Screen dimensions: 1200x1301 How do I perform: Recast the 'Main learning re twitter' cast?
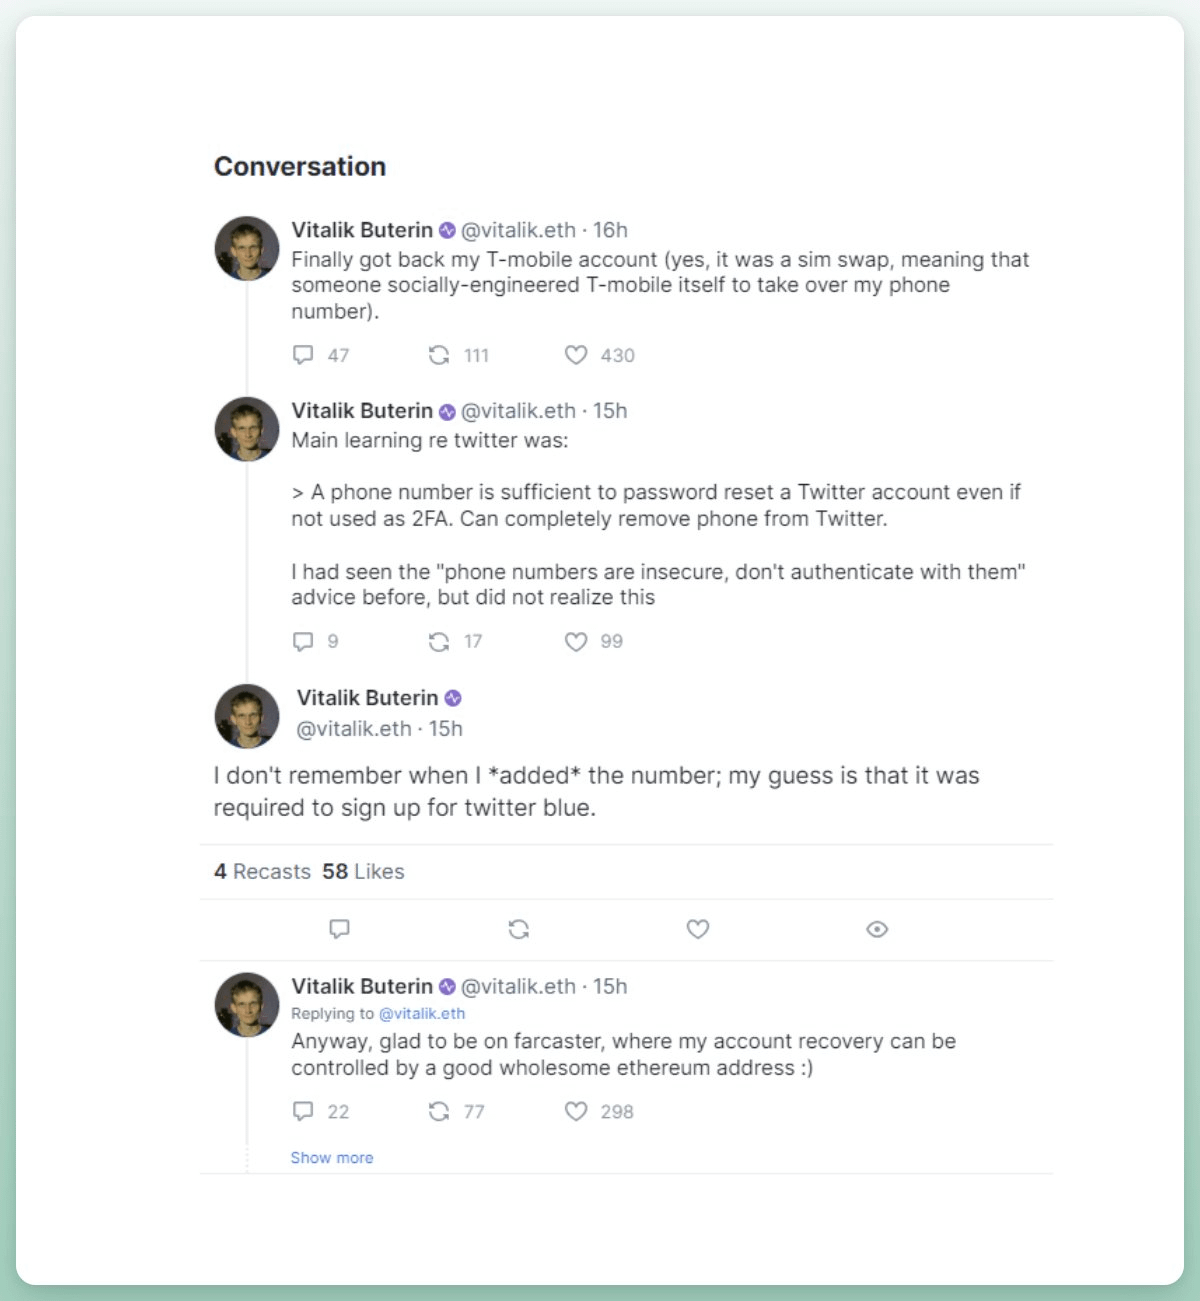pyautogui.click(x=439, y=641)
